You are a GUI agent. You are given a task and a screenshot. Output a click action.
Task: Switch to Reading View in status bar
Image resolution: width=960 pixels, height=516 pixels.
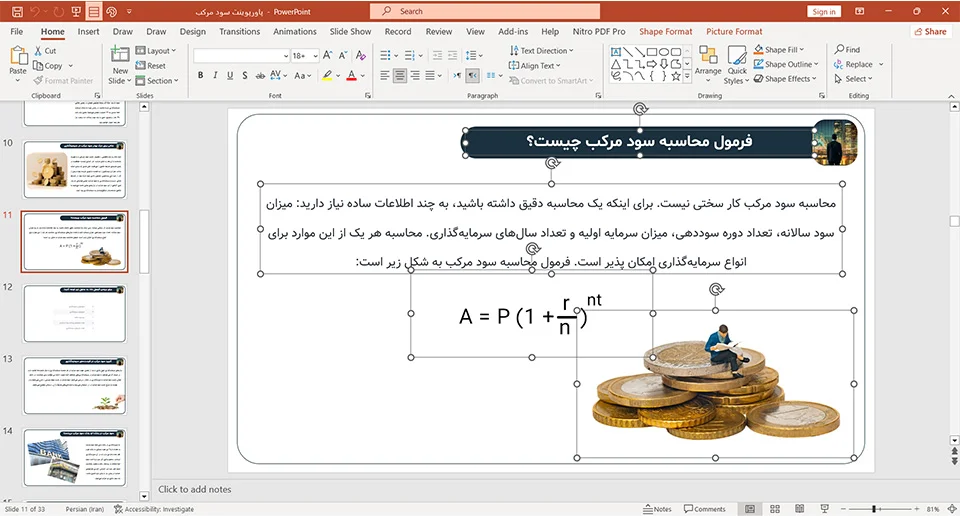800,509
